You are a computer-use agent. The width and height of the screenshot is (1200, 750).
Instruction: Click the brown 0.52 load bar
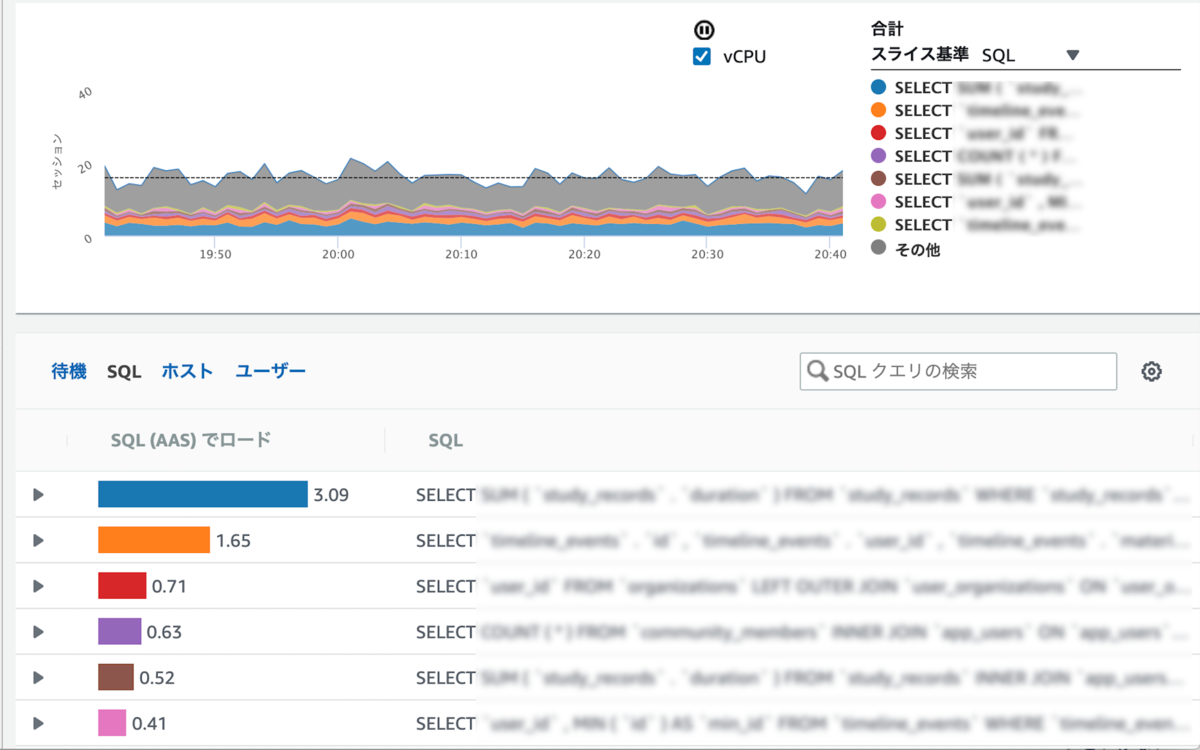click(116, 677)
